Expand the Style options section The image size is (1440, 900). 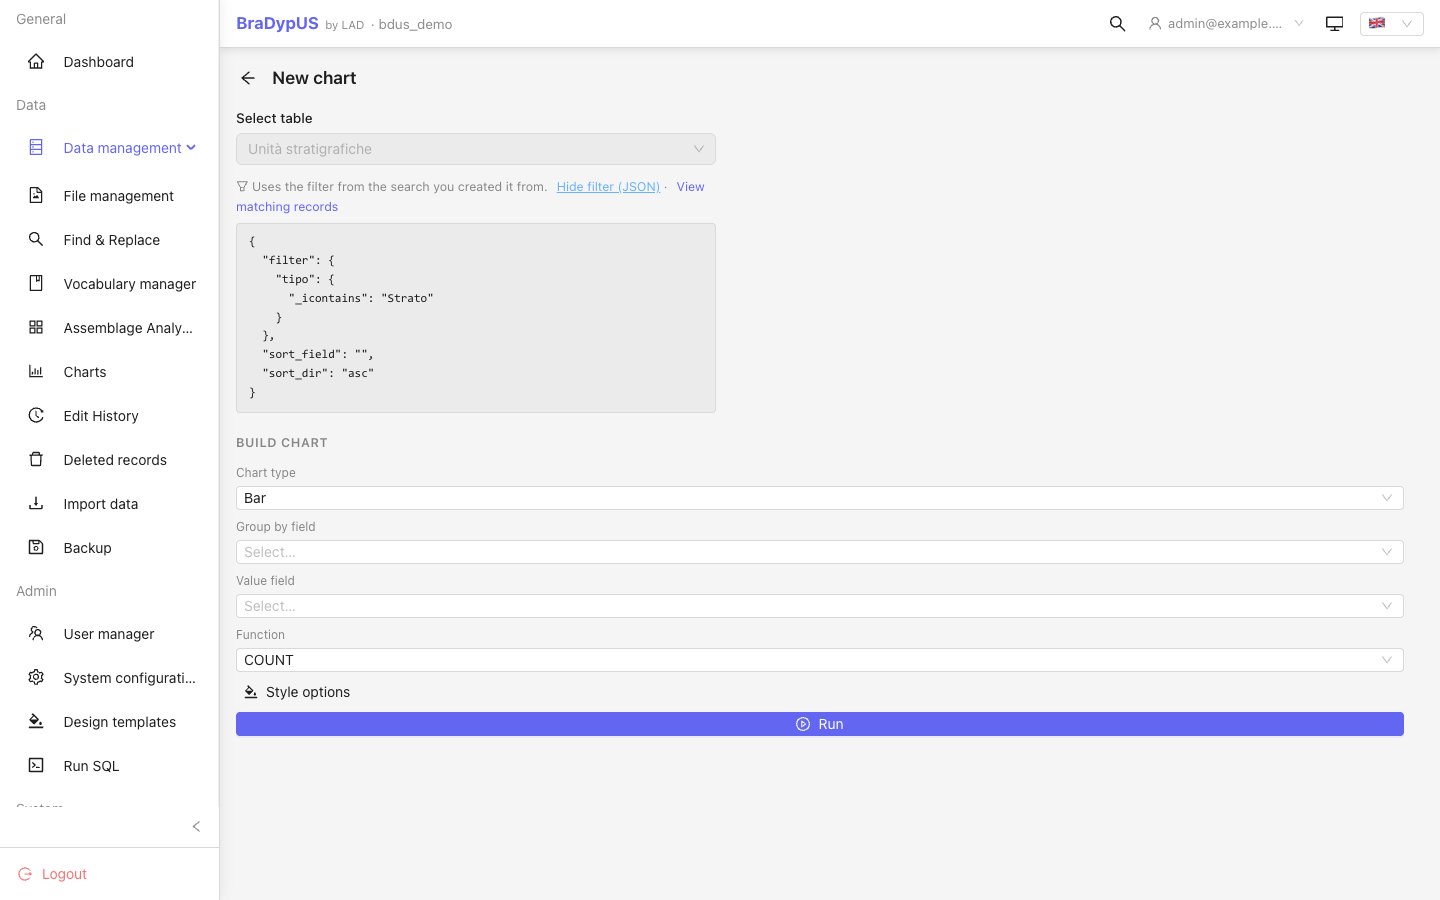297,692
